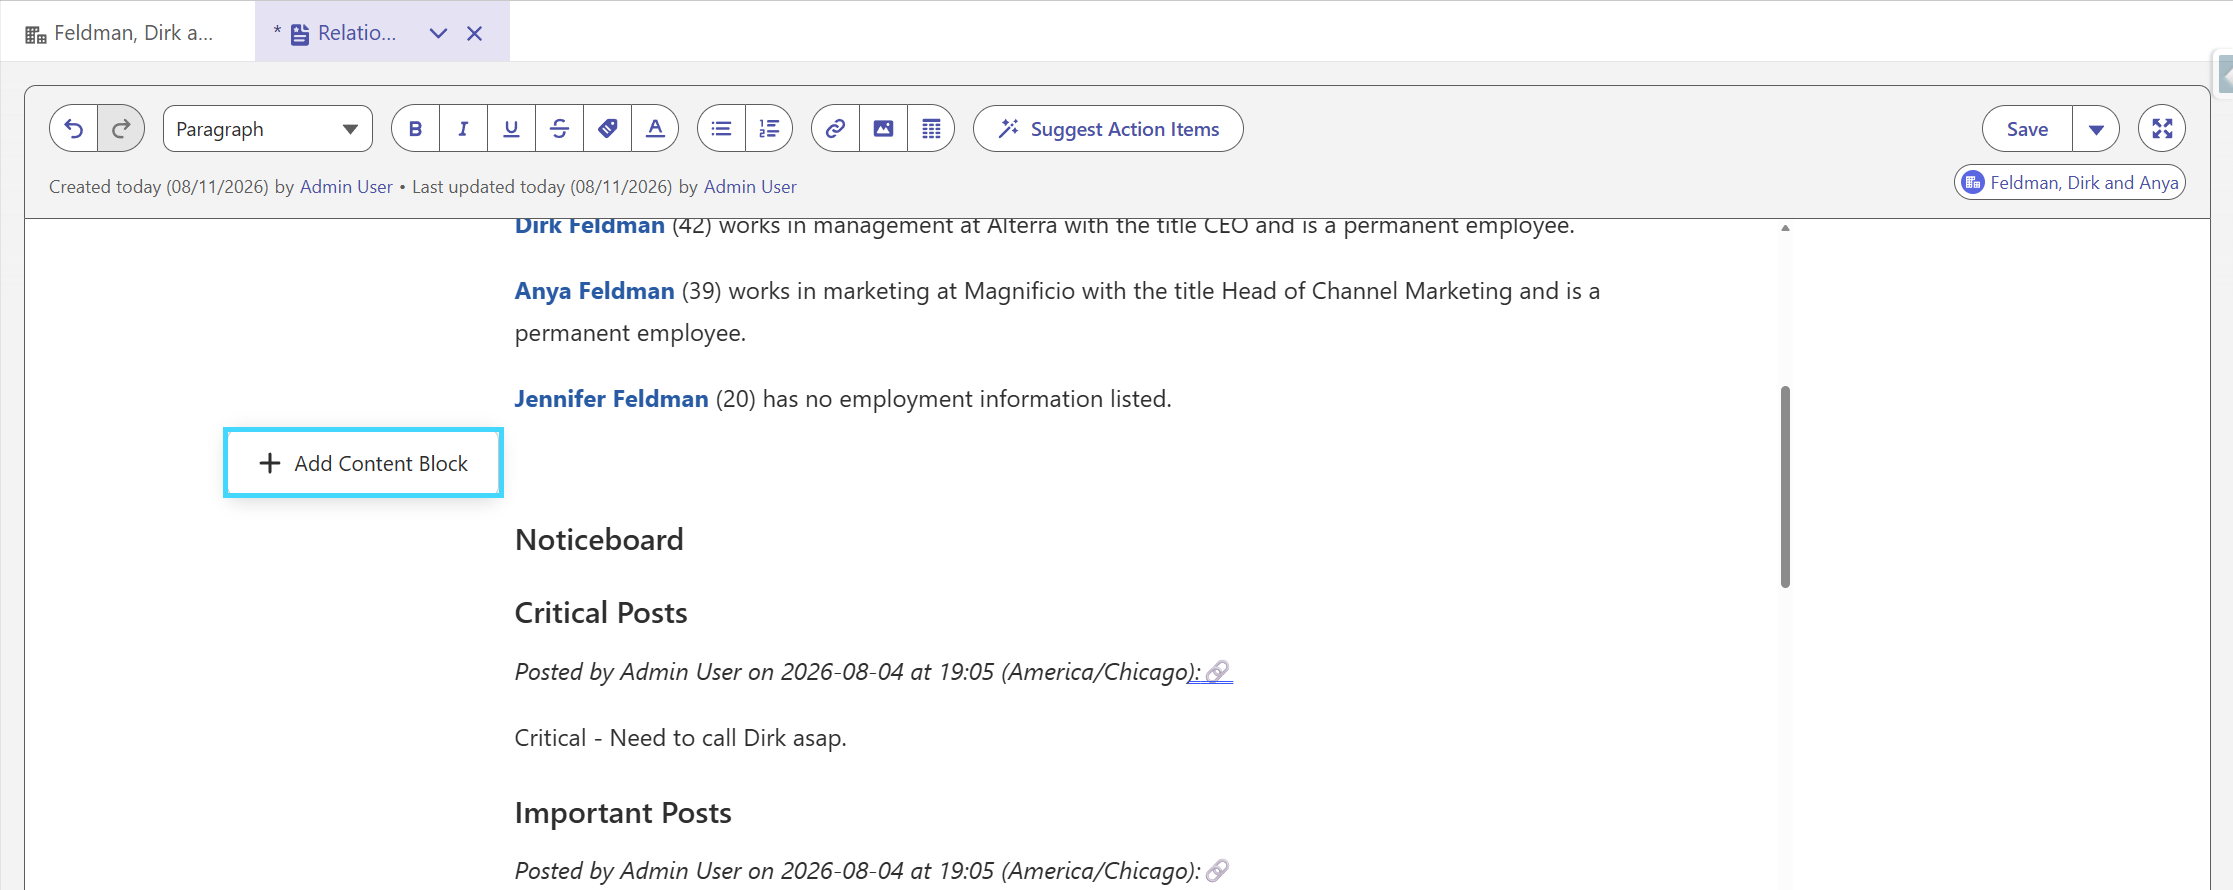Toggle italic formatting
Image resolution: width=2233 pixels, height=890 pixels.
click(463, 129)
